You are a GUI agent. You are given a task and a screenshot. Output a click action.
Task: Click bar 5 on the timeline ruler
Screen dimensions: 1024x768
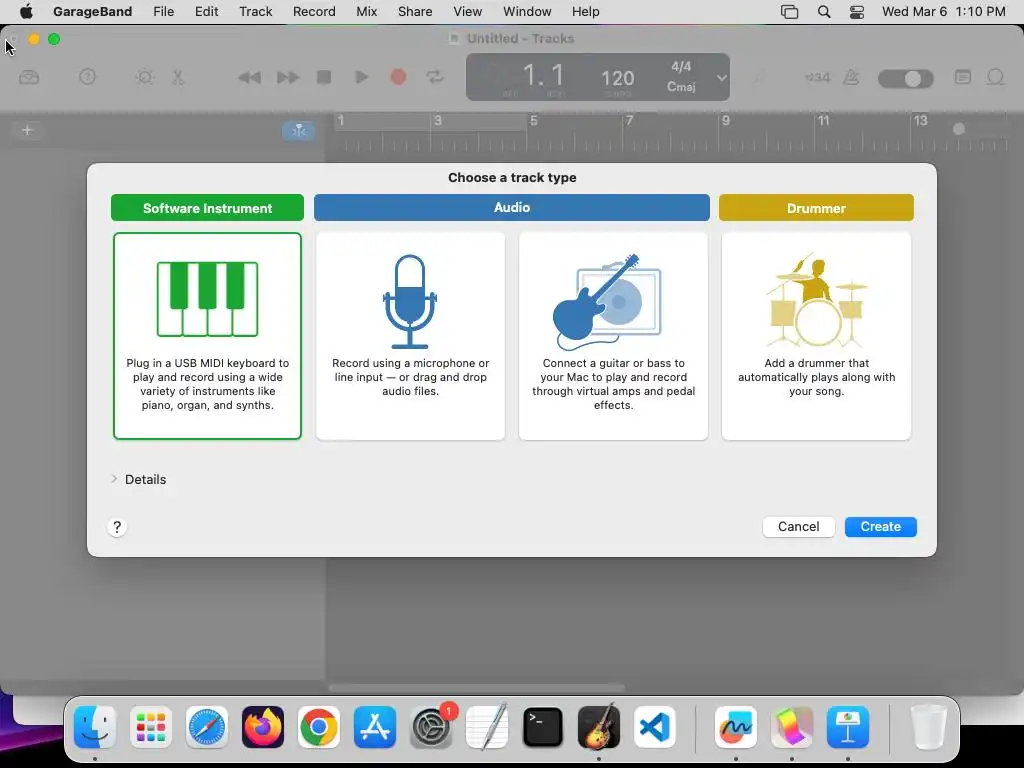pos(534,121)
